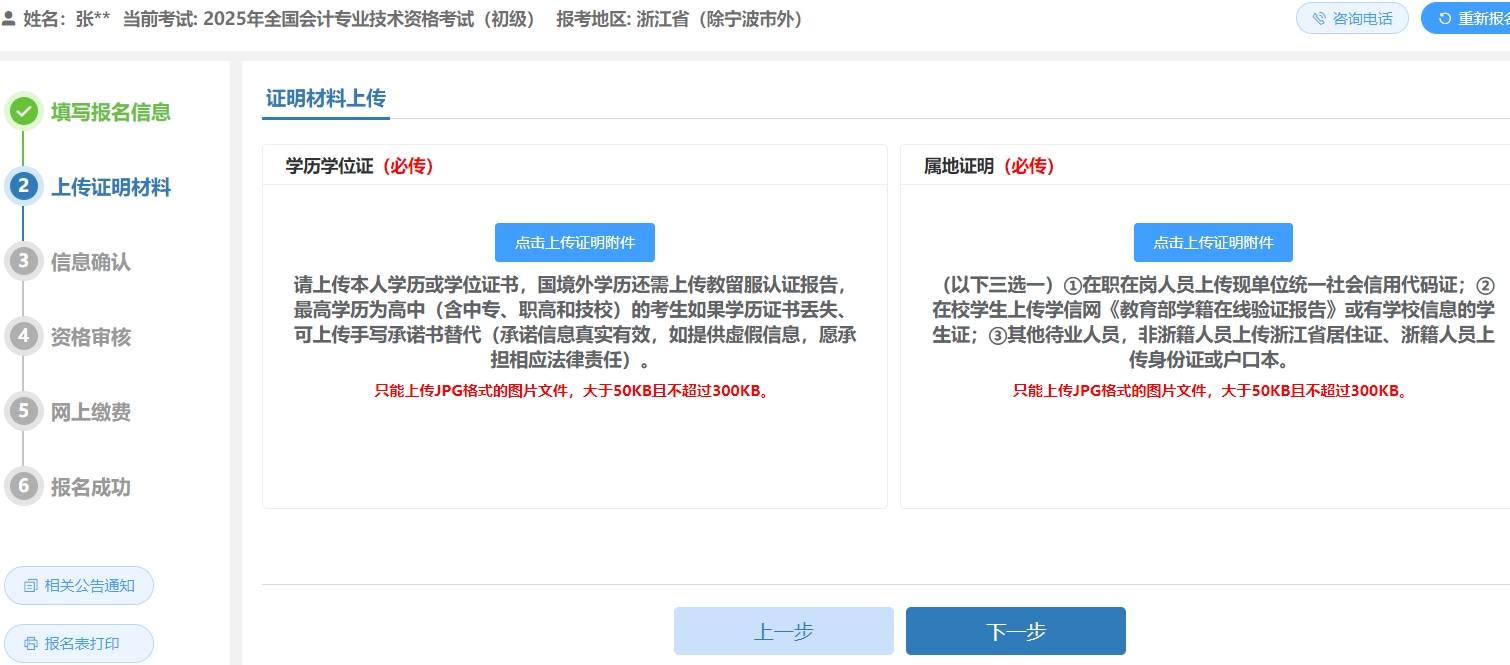Click the step 2 circle icon
1510x665 pixels.
[24, 187]
